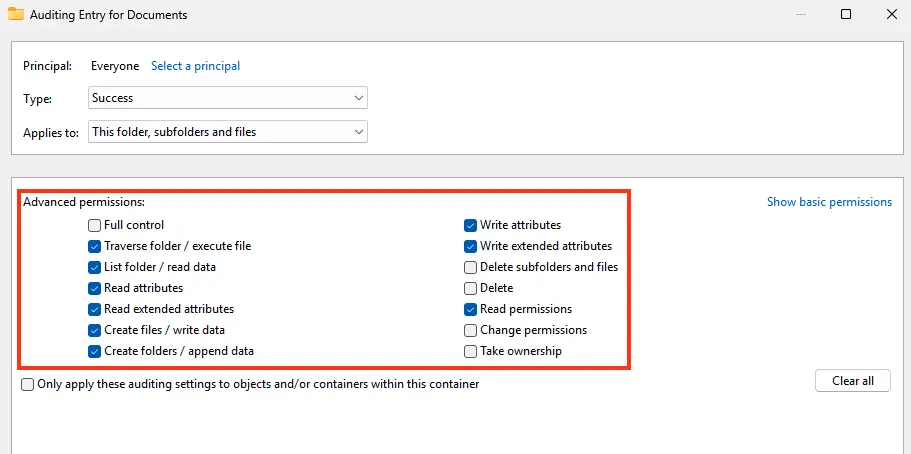
Task: Click the Select a principal link
Action: click(195, 66)
